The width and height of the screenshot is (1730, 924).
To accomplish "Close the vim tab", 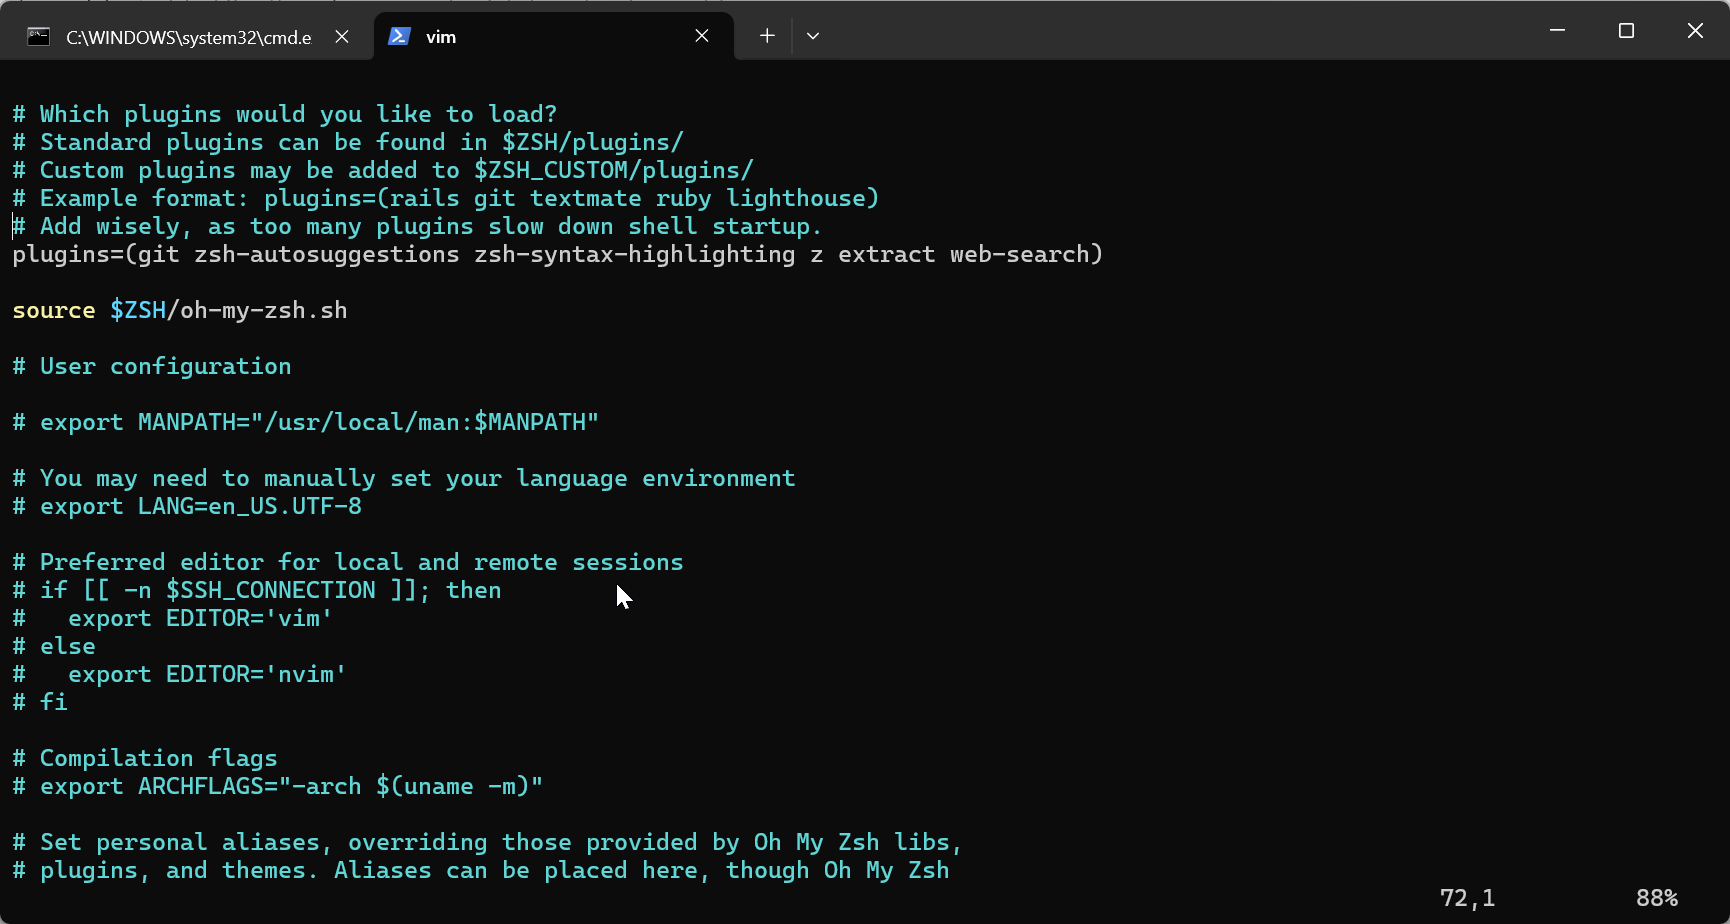I will [702, 36].
